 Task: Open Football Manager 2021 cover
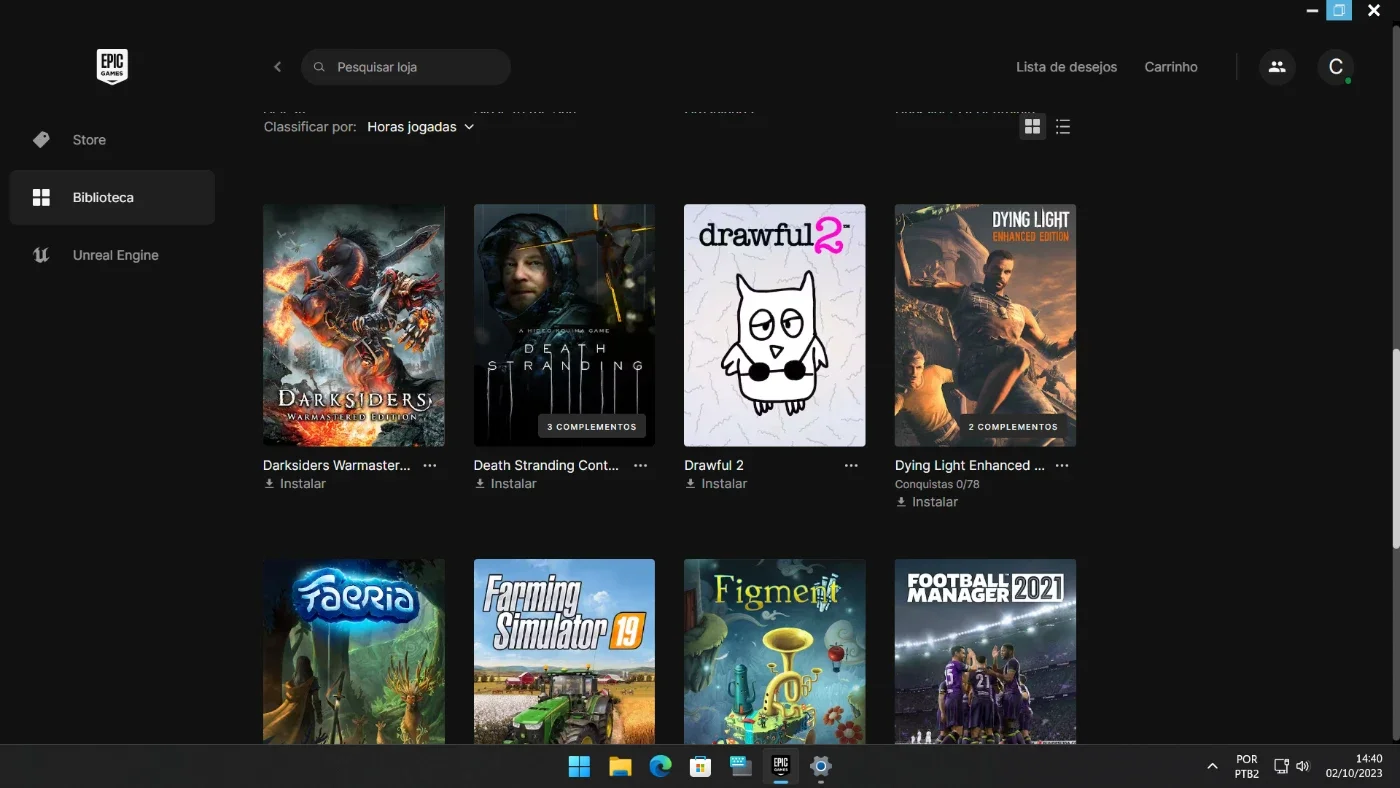click(x=985, y=651)
